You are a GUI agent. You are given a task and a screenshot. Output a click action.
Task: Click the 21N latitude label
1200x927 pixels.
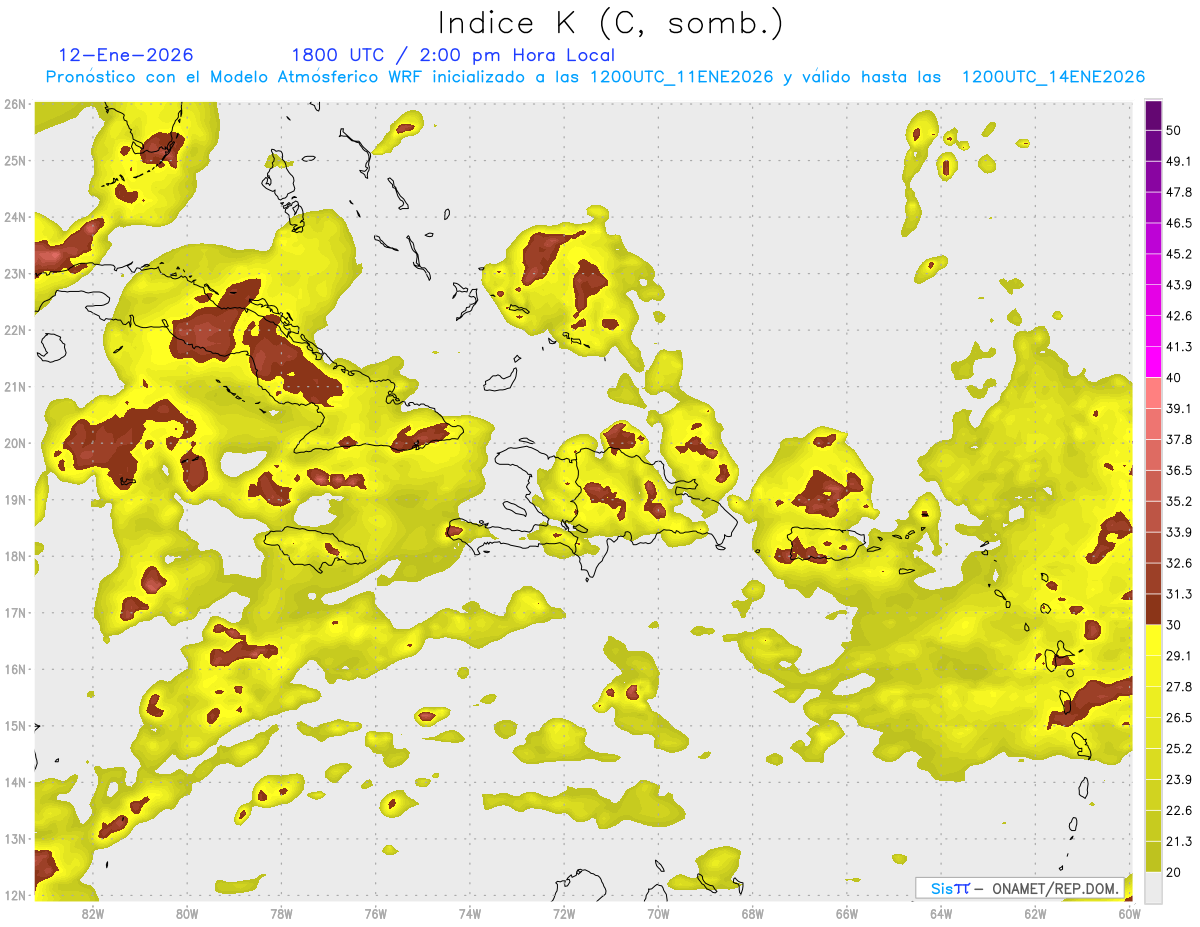click(14, 387)
